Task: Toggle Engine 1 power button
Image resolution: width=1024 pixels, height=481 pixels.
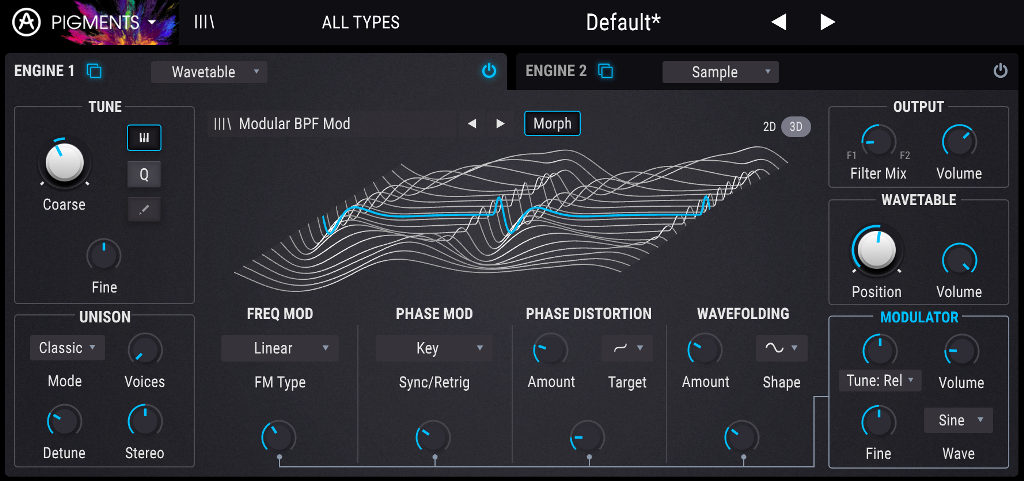Action: click(488, 71)
